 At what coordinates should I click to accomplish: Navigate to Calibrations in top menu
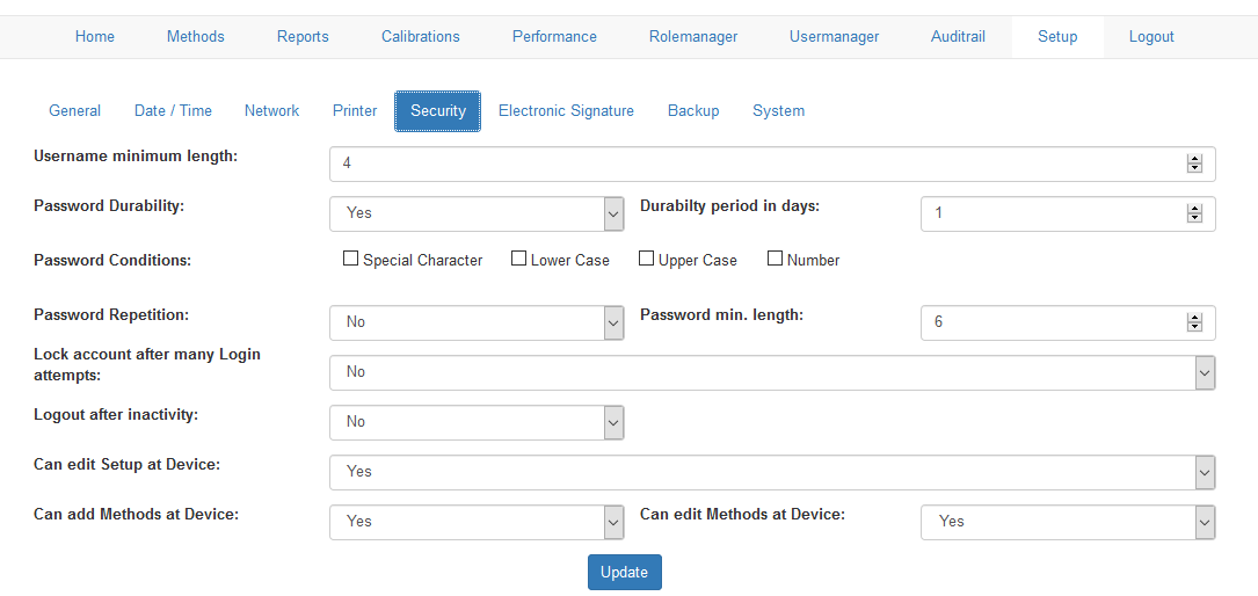coord(420,37)
